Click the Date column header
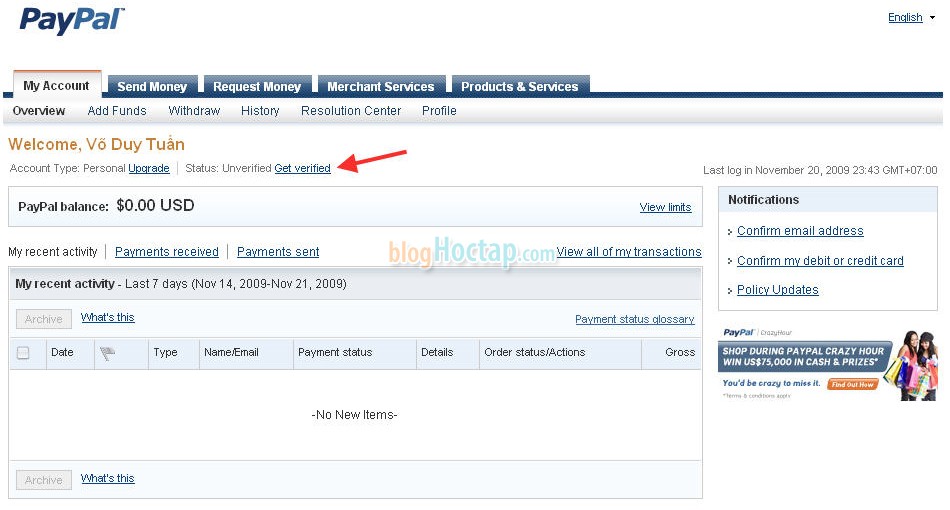The width and height of the screenshot is (950, 510). click(62, 352)
